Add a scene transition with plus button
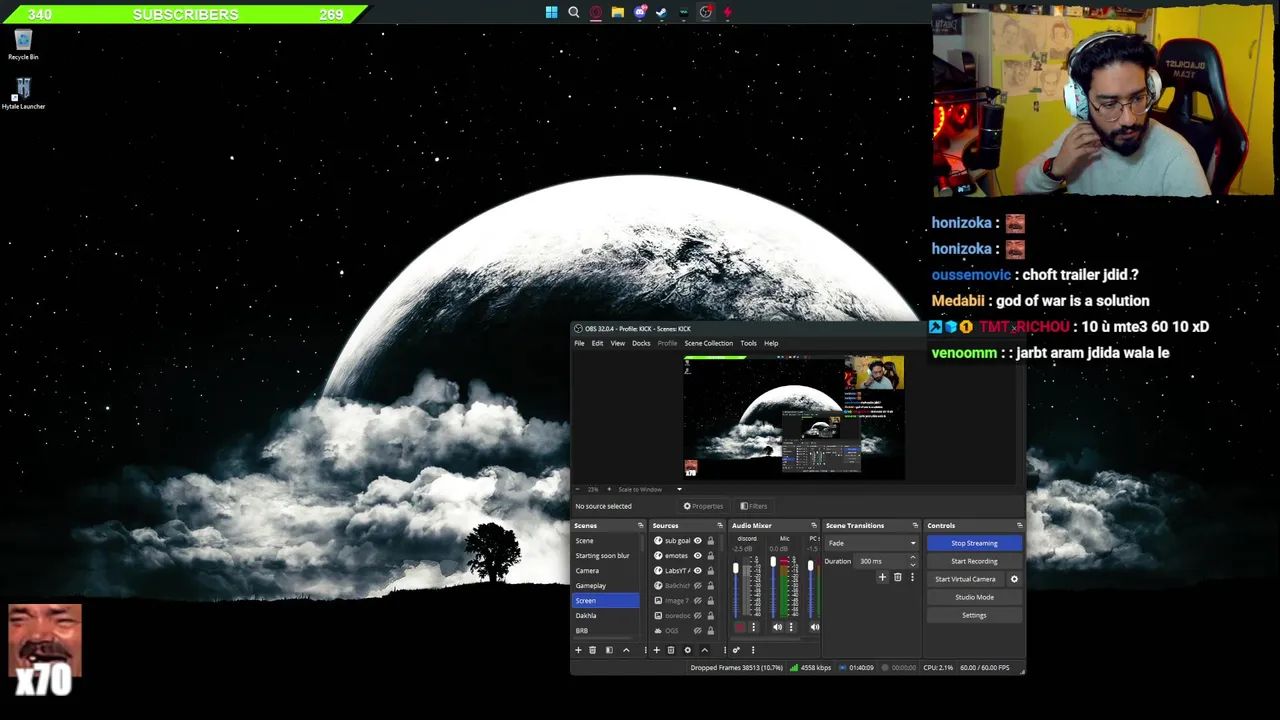This screenshot has width=1280, height=720. click(882, 577)
